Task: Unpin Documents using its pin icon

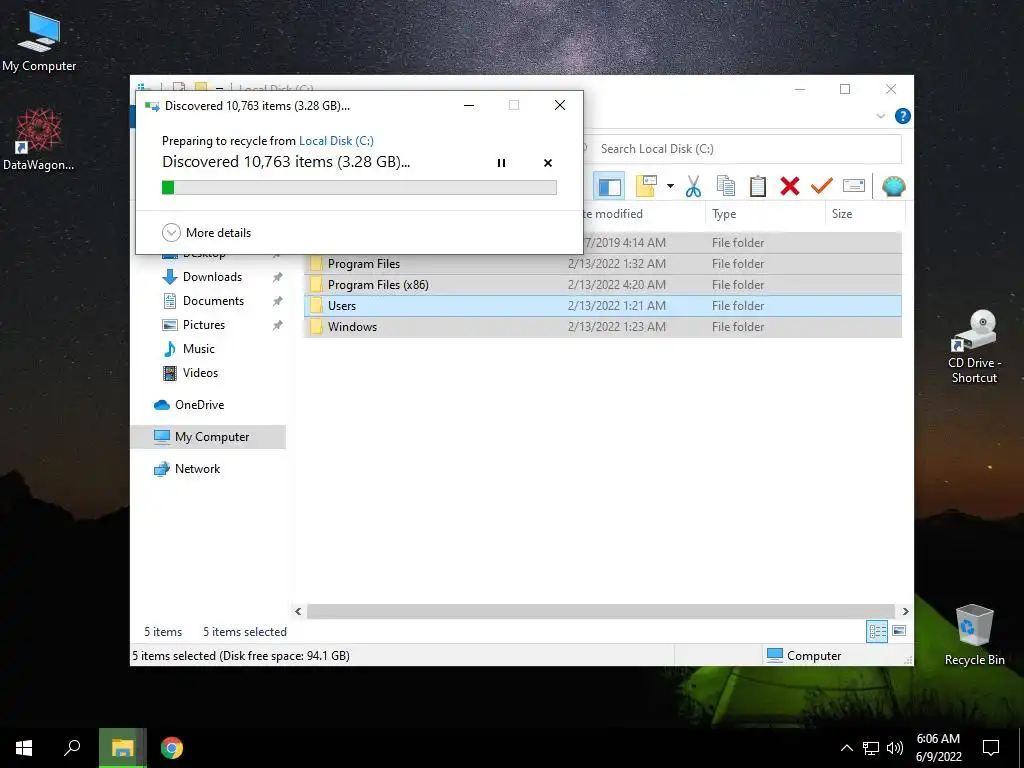Action: (x=278, y=301)
